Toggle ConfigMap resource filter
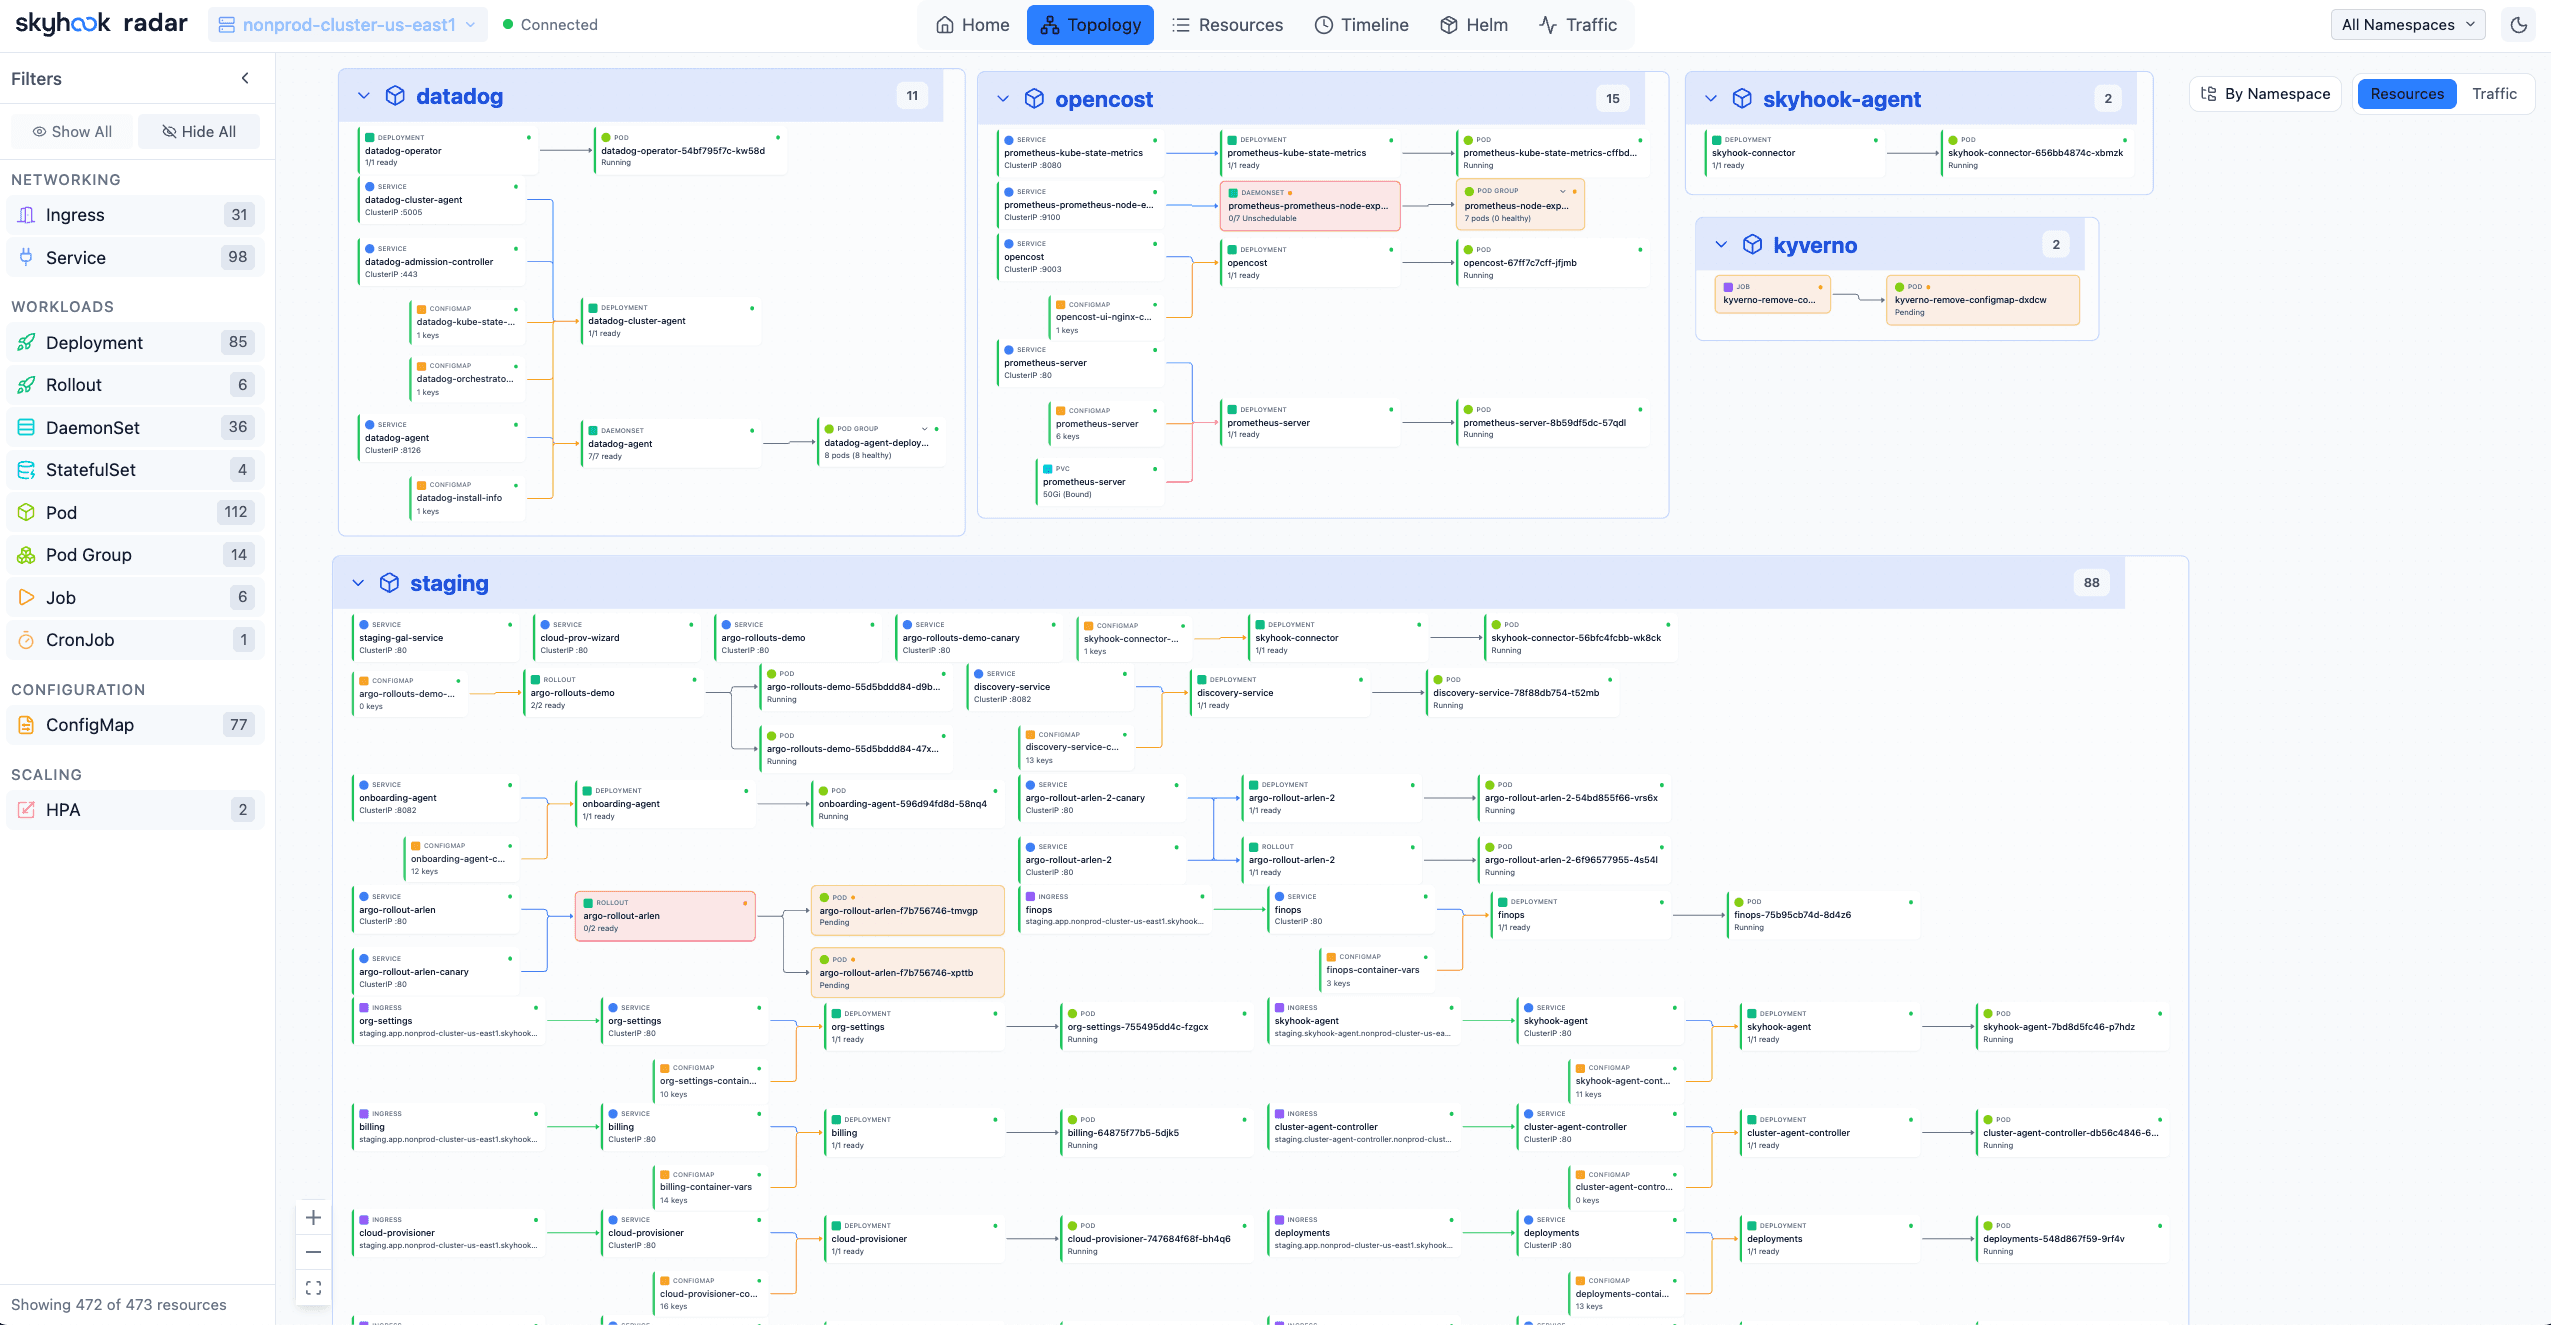 click(x=135, y=725)
